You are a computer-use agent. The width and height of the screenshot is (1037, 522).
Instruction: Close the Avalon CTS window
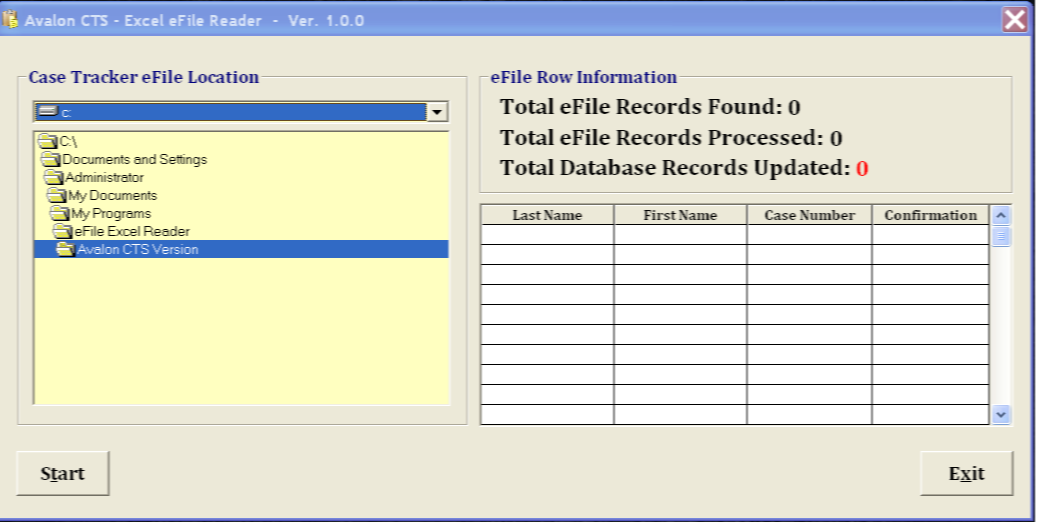click(x=1015, y=20)
